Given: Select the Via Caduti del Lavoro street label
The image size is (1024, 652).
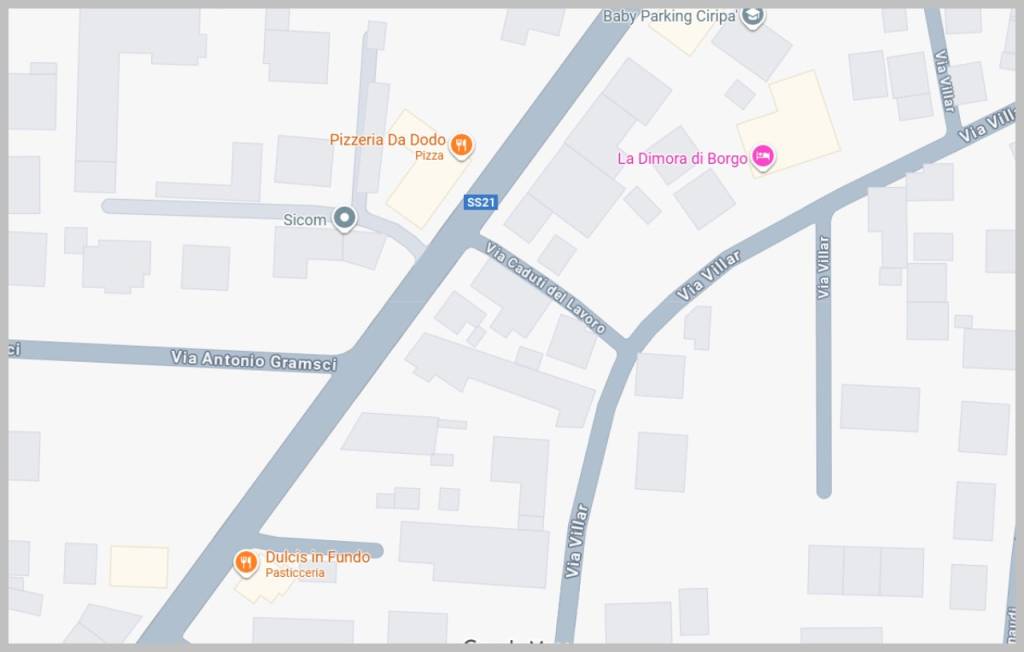Looking at the screenshot, I should click(x=545, y=287).
